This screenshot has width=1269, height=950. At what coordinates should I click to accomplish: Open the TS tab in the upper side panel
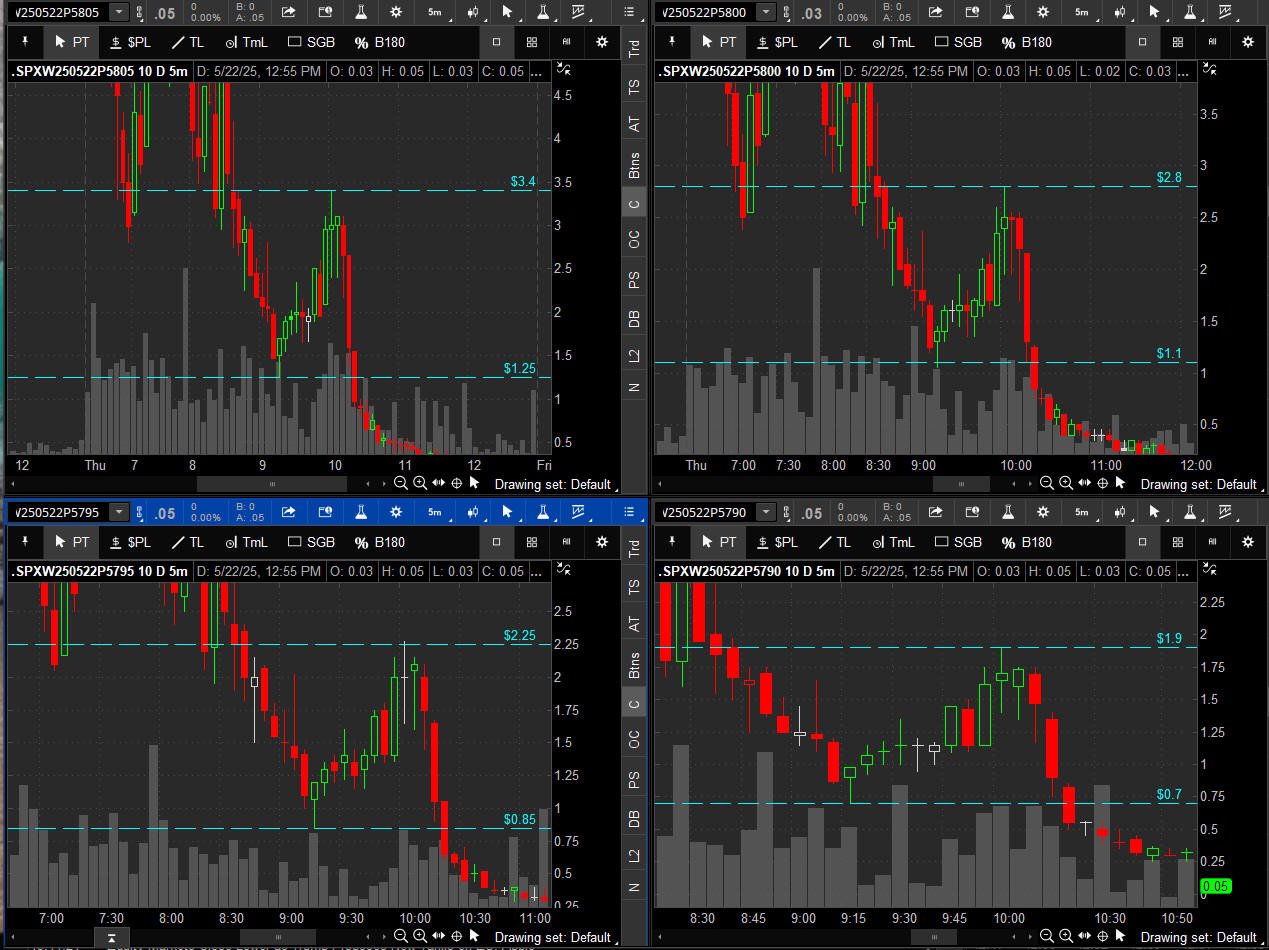pos(633,87)
